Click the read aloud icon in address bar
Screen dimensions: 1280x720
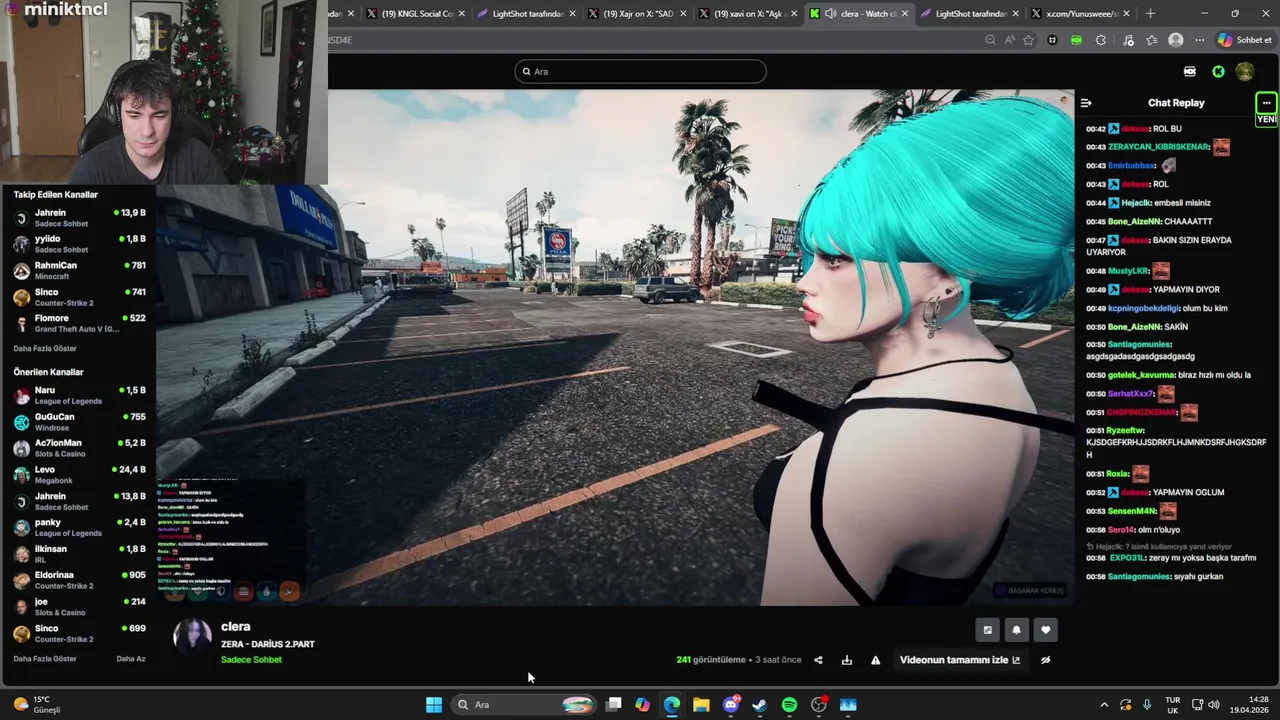(x=1009, y=40)
